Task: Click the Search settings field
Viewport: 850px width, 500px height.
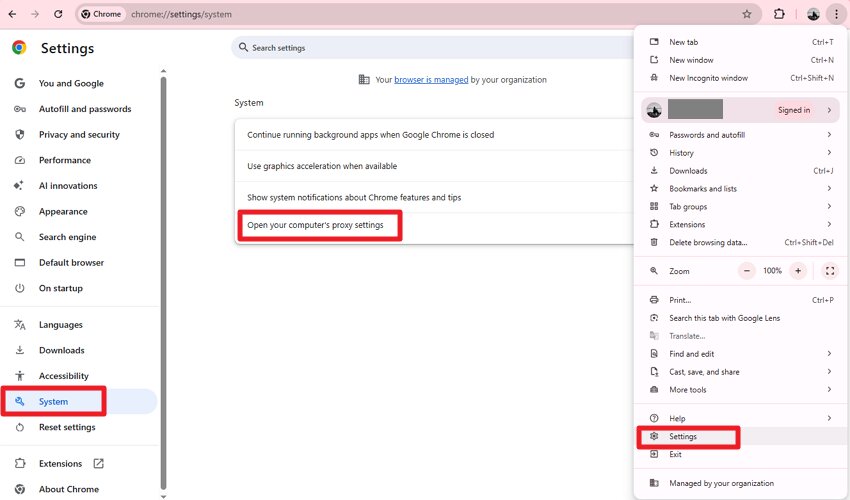Action: point(434,48)
